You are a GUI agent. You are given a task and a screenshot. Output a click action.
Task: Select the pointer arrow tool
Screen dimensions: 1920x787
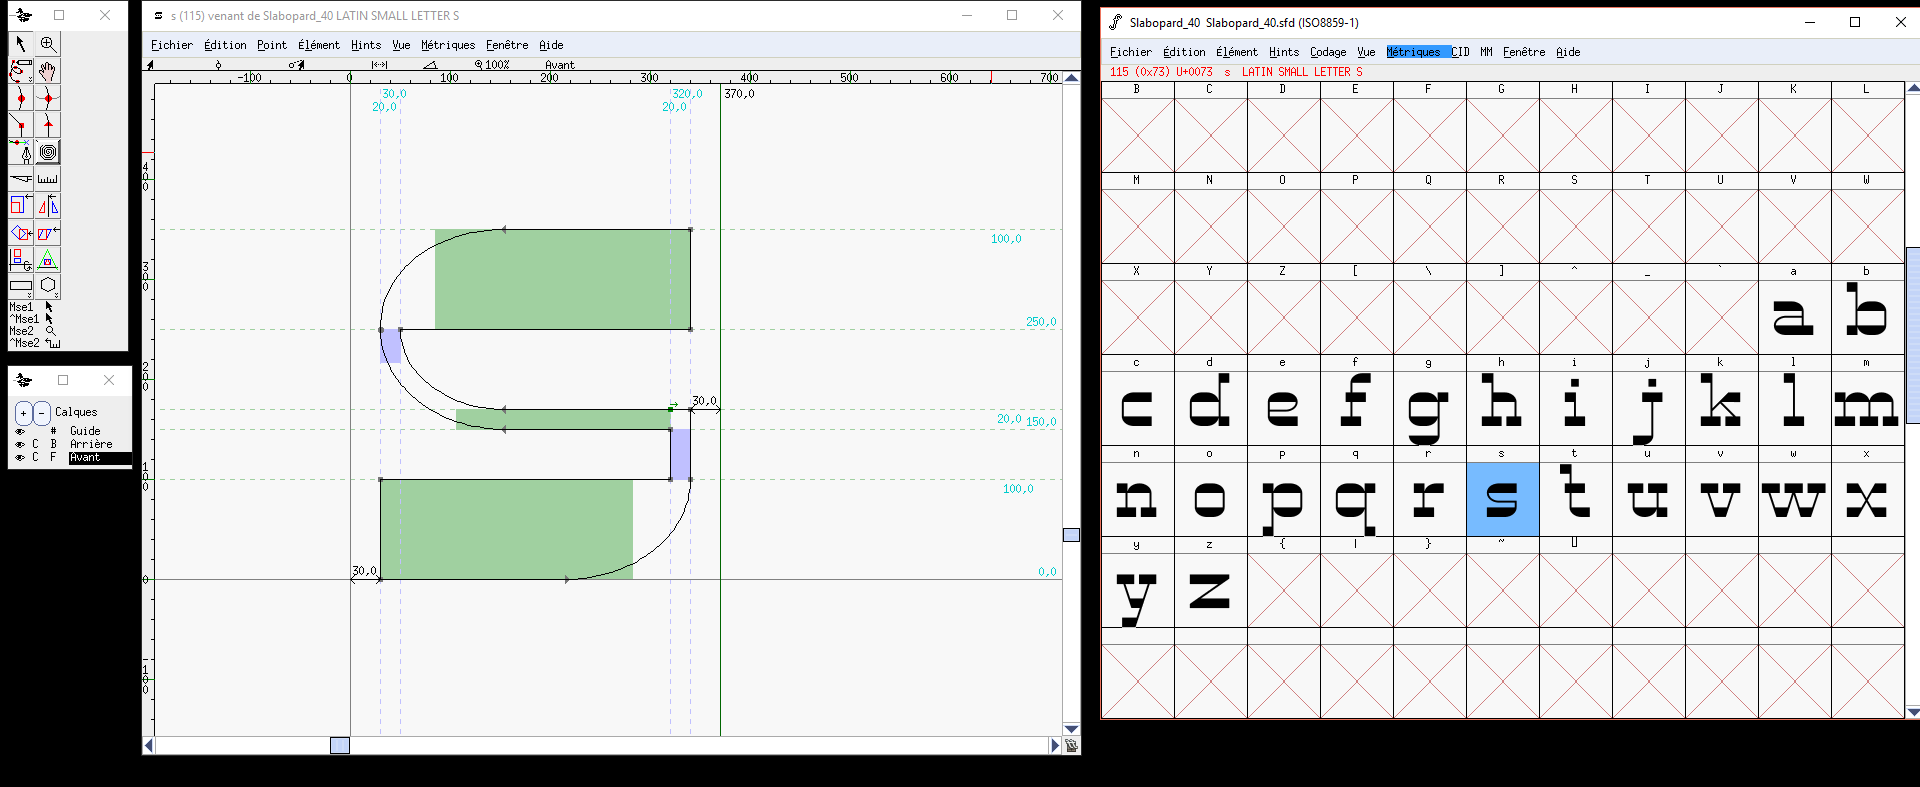pyautogui.click(x=21, y=44)
